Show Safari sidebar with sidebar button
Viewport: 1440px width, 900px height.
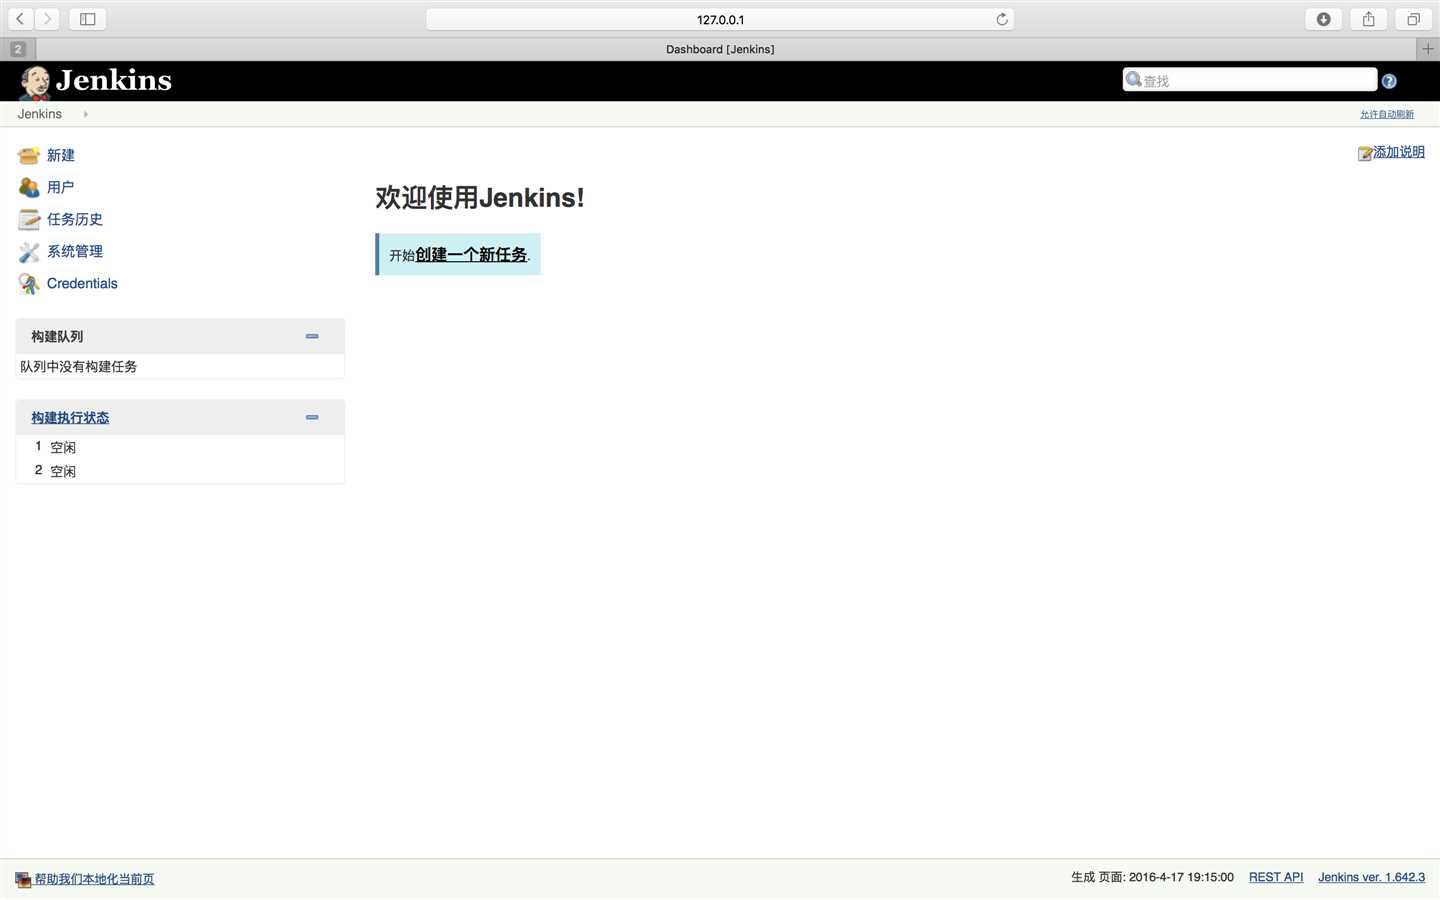coord(88,19)
